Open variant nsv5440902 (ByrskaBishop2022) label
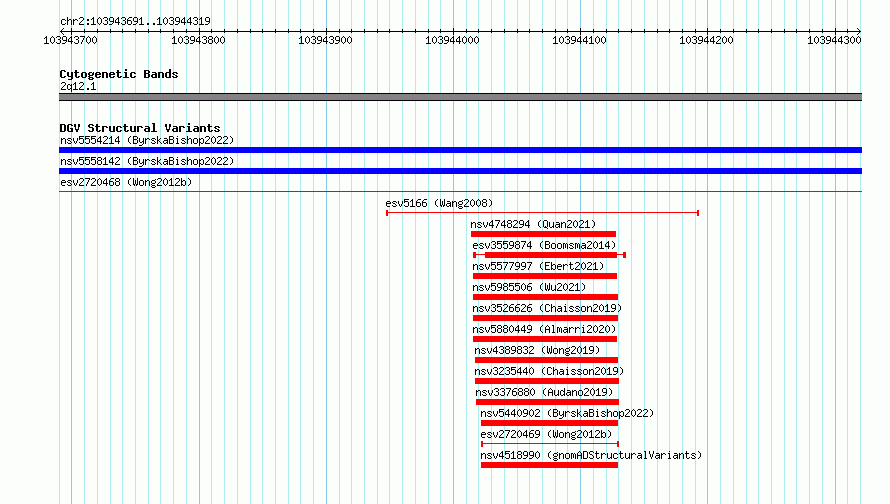The height and width of the screenshot is (504, 890). [567, 413]
